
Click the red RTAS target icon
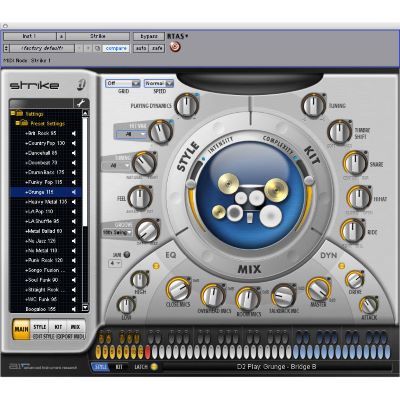(x=175, y=47)
